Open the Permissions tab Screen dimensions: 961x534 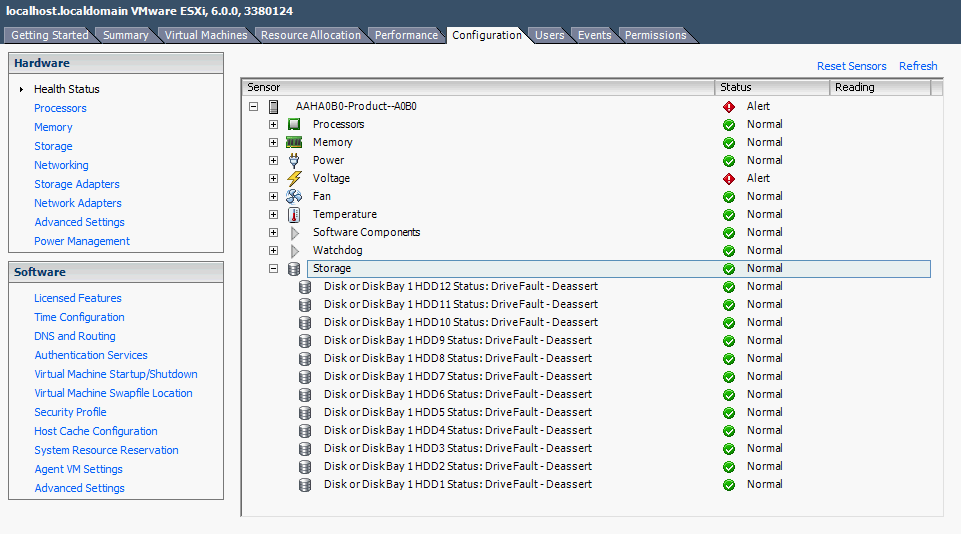656,36
